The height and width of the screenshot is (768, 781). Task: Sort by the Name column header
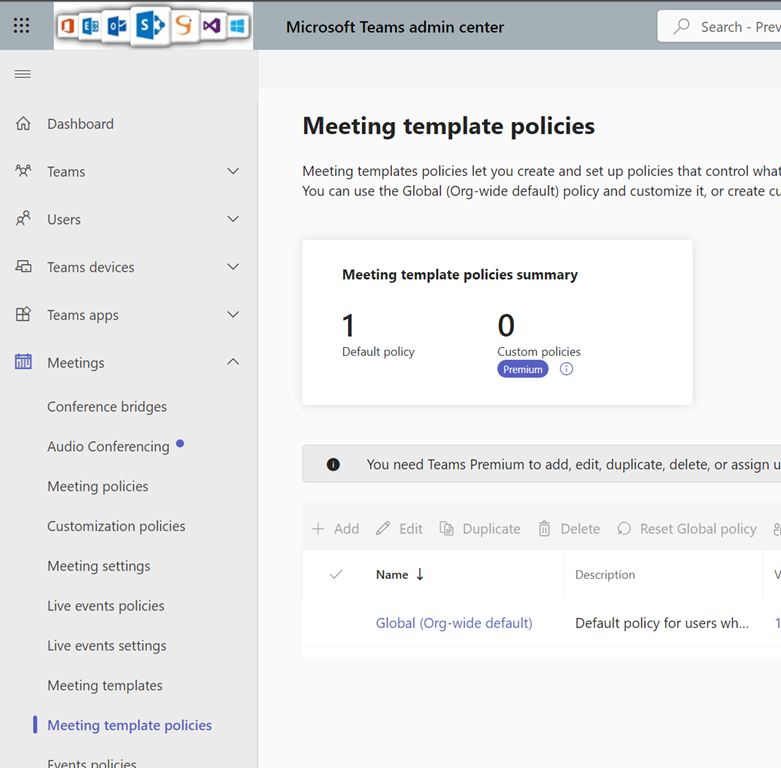pos(392,575)
